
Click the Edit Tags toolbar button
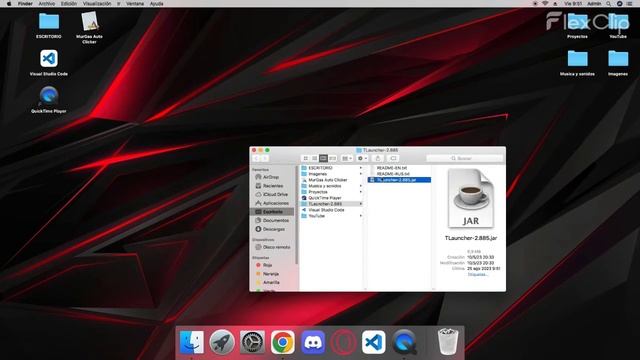coord(393,158)
